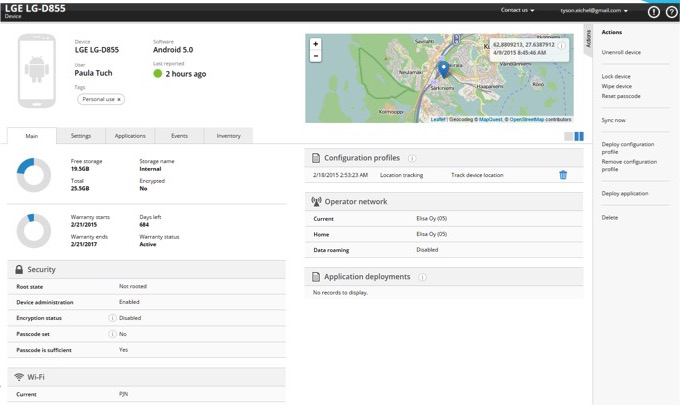
Task: Click Wipe device action
Action: [x=616, y=86]
